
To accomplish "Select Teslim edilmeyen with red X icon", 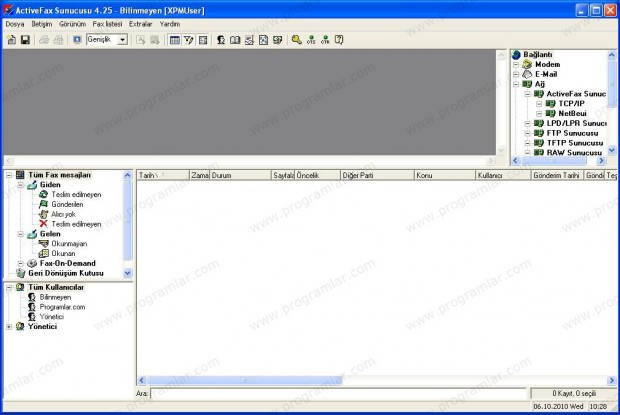I will click(76, 224).
